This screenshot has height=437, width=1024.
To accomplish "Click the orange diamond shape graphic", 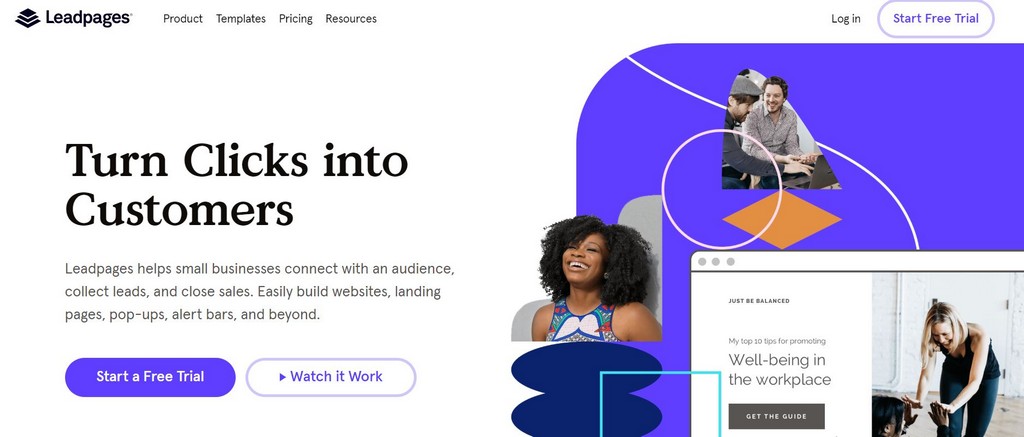I will click(x=782, y=220).
